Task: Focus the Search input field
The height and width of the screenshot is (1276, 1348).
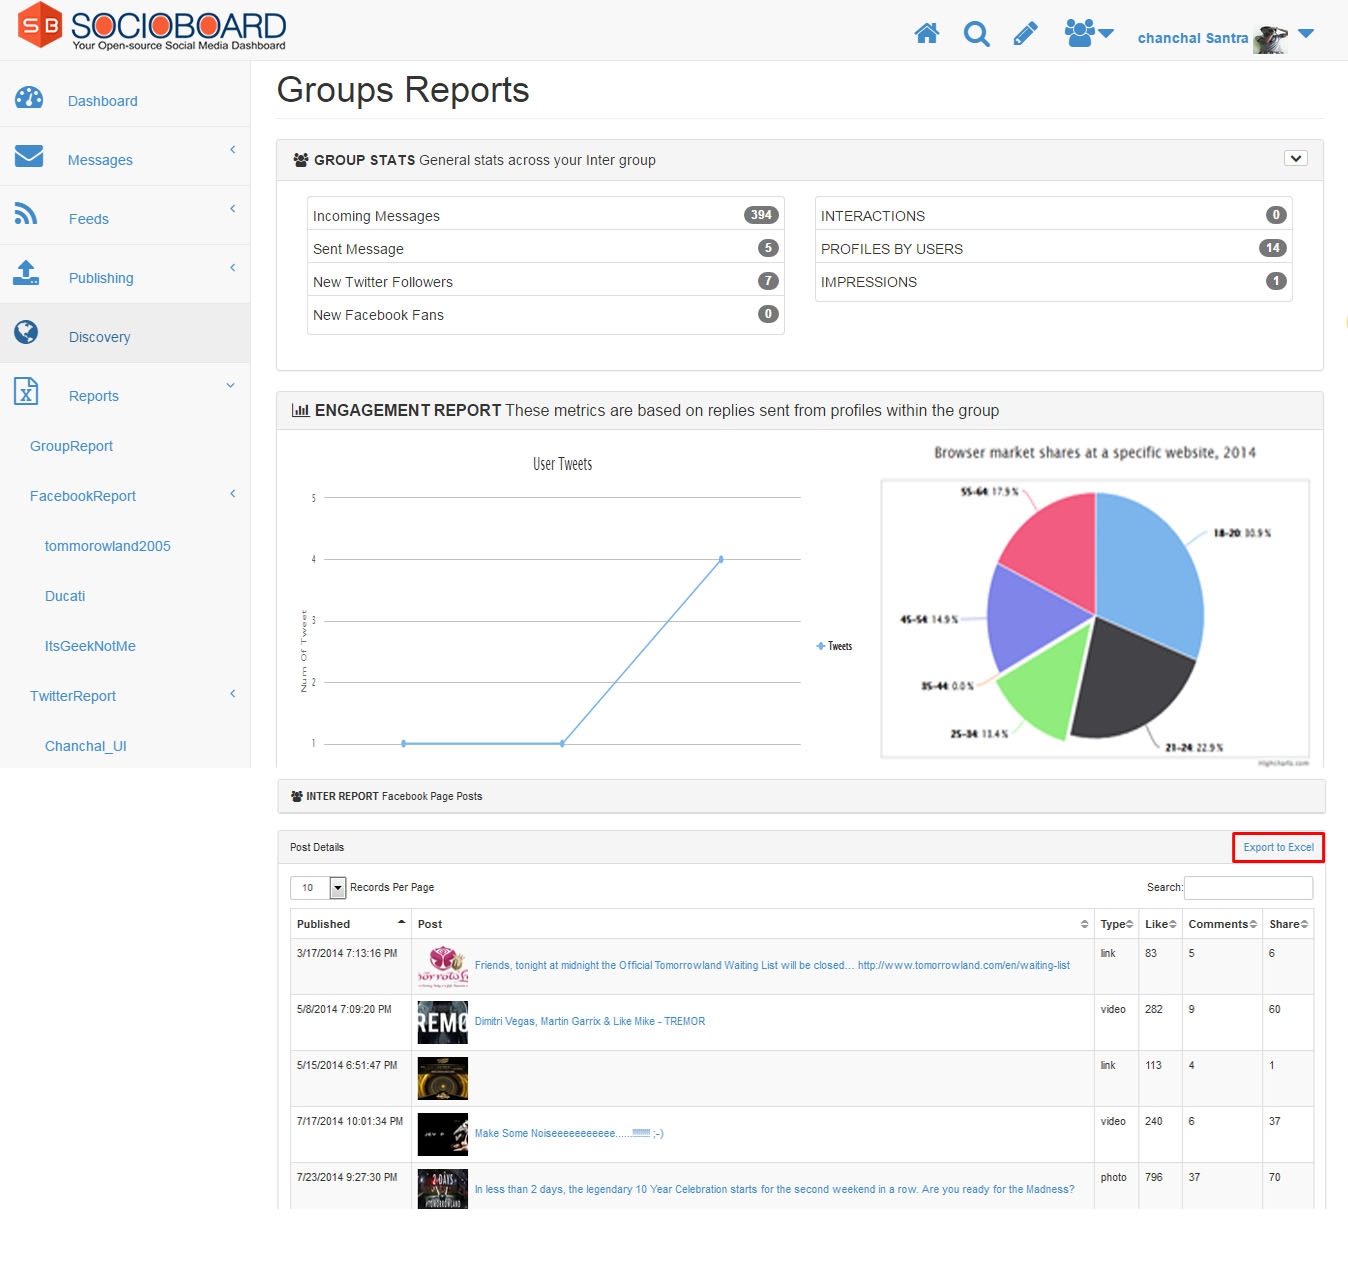Action: coord(1248,887)
